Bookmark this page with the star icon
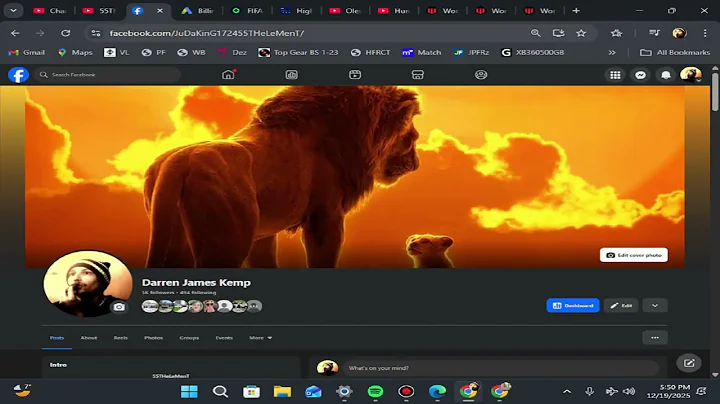The image size is (720, 404). (x=581, y=33)
